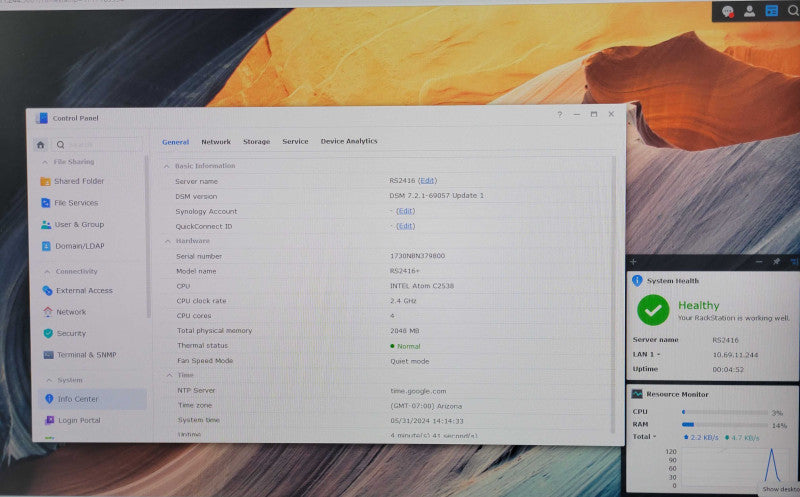Open Domain/LDAP settings

pos(73,246)
